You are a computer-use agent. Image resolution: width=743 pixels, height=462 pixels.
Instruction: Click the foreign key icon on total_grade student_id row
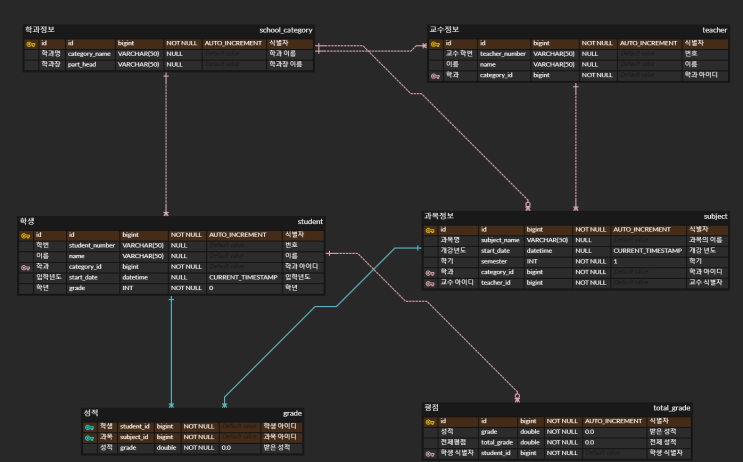coord(430,454)
